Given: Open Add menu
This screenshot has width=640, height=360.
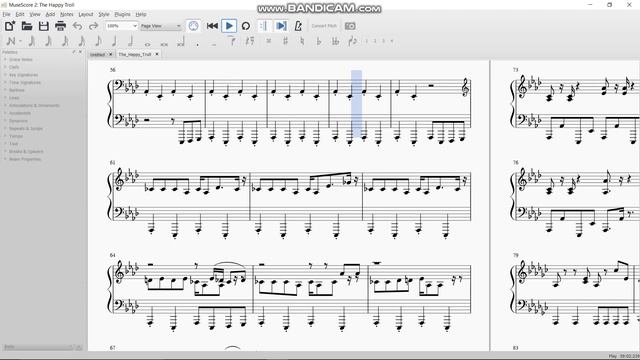Looking at the screenshot, I should click(x=50, y=14).
